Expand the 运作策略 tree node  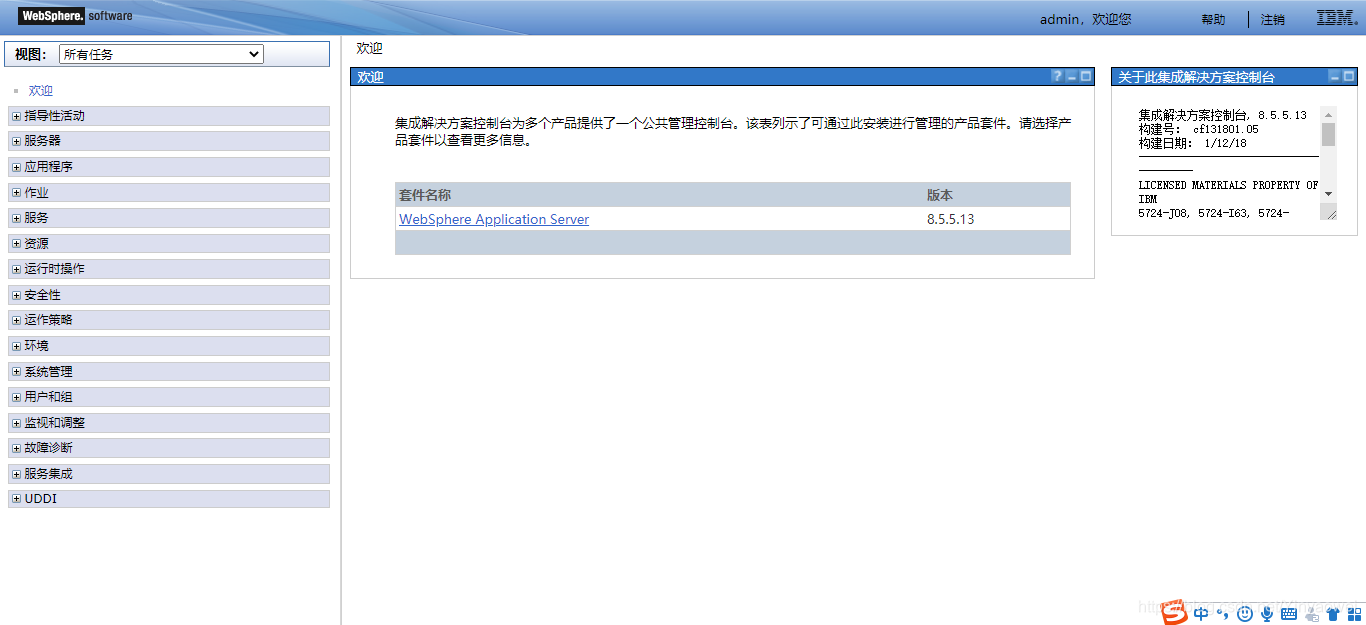(x=16, y=320)
